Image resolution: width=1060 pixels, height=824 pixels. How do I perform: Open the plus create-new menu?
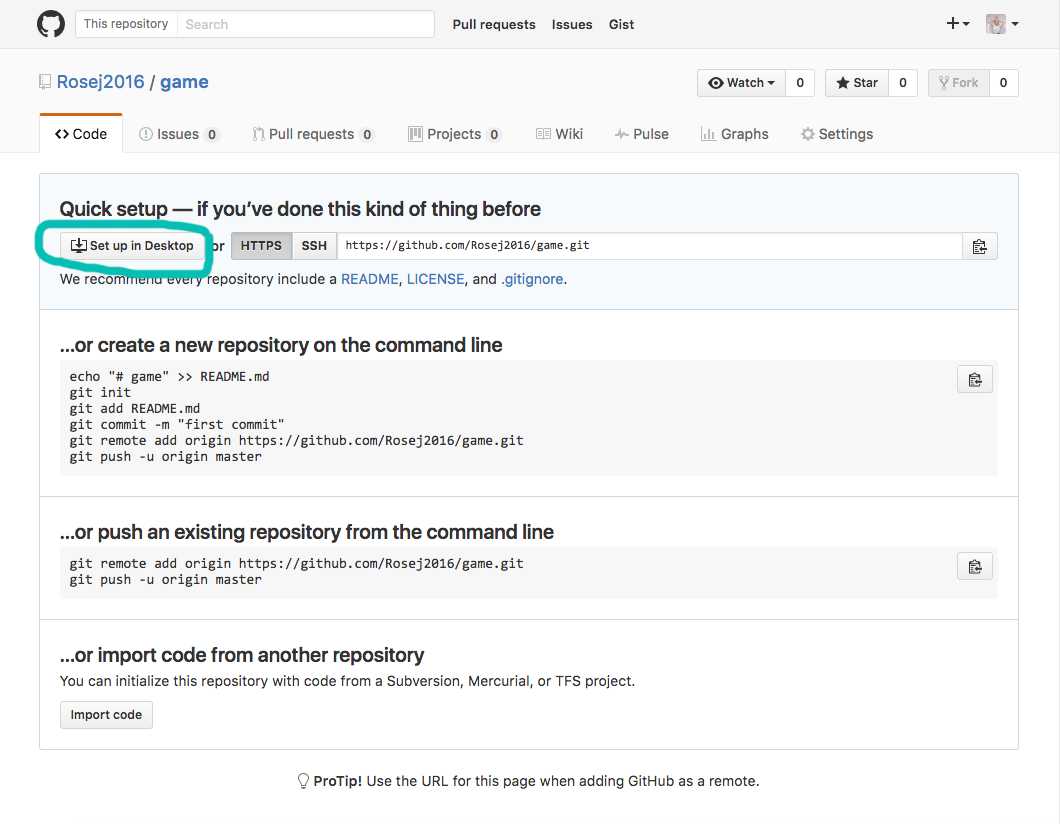[x=957, y=24]
